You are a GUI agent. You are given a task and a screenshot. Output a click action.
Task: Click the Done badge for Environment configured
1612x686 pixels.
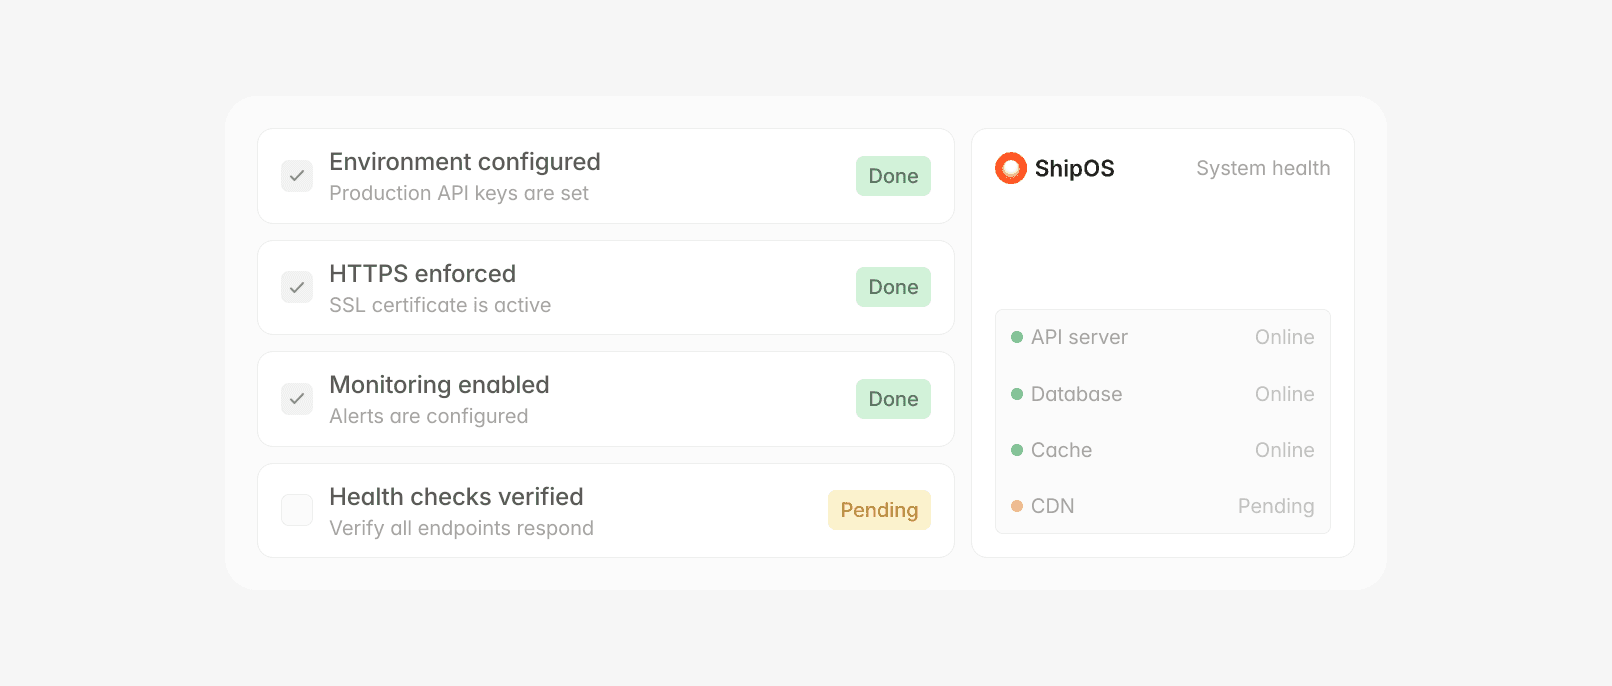(x=893, y=176)
